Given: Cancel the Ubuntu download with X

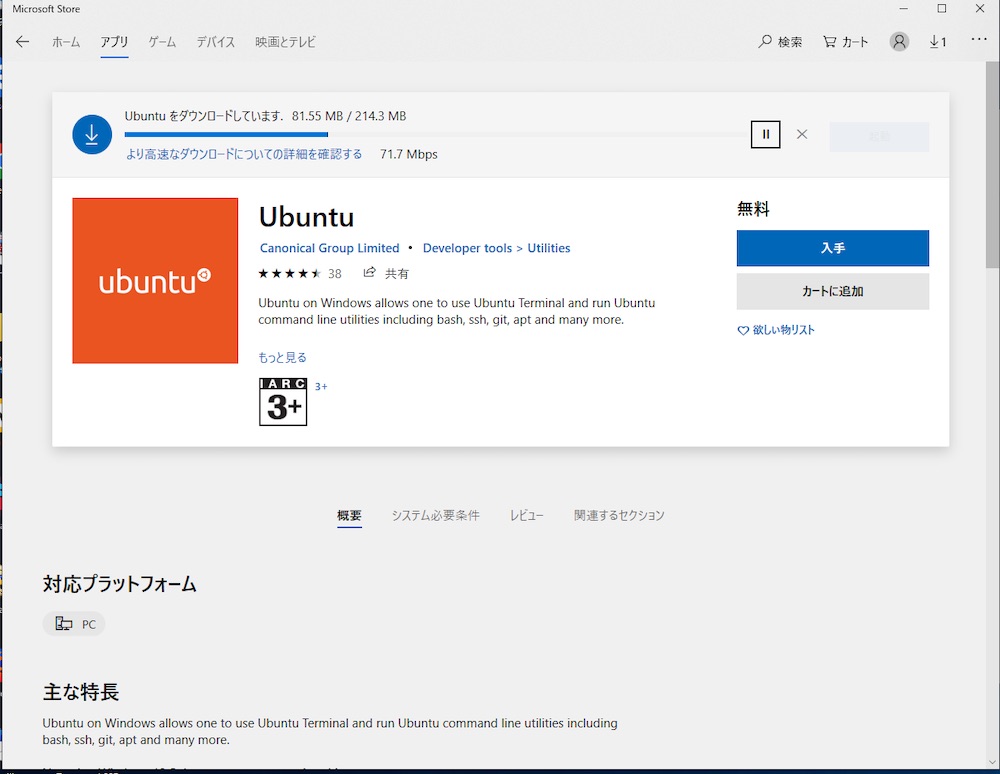Looking at the screenshot, I should click(x=802, y=134).
